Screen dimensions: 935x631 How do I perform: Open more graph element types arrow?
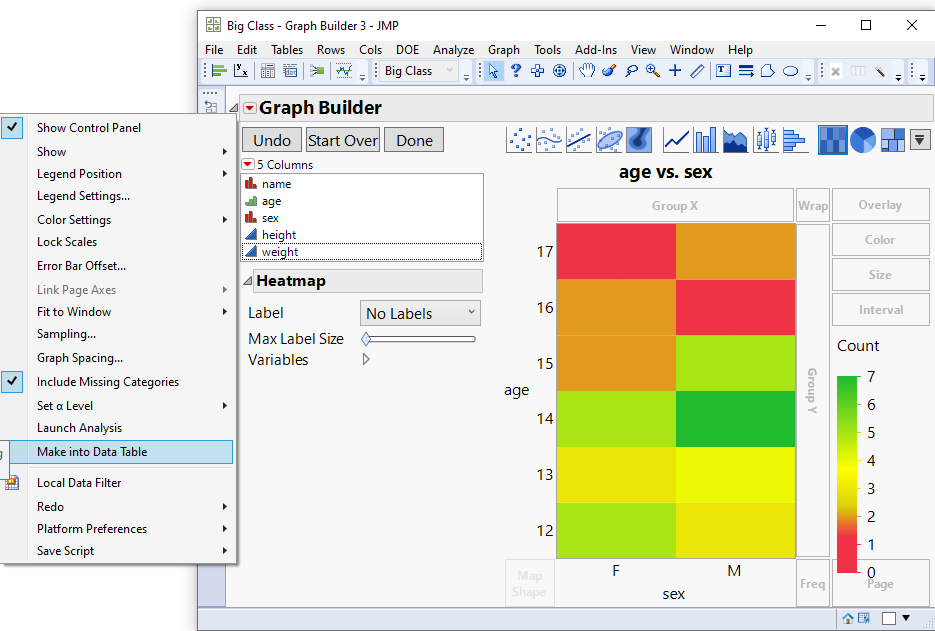(919, 140)
